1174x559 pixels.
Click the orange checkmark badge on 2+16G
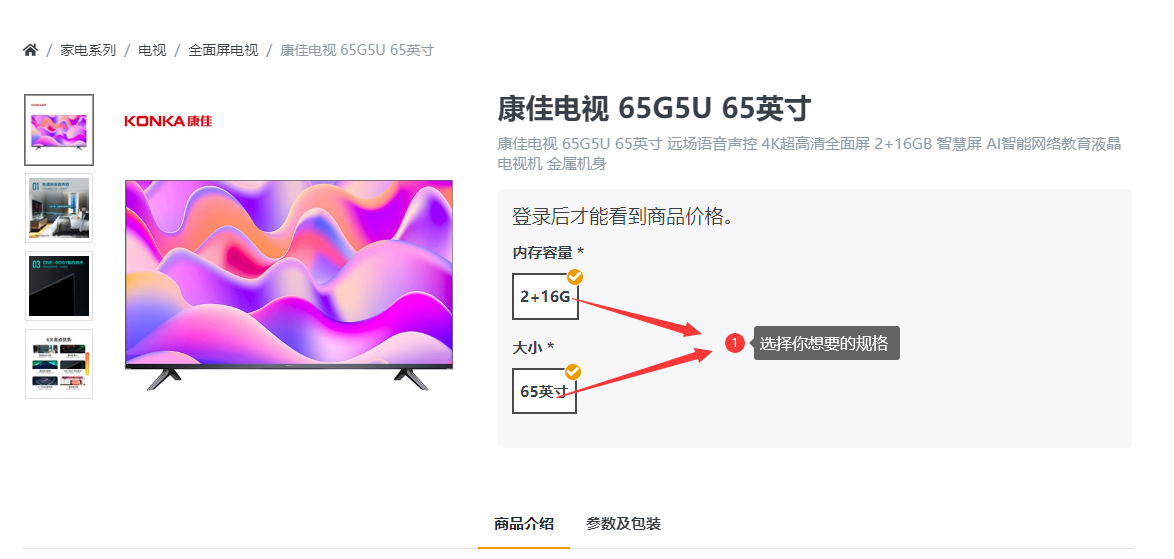pyautogui.click(x=574, y=277)
